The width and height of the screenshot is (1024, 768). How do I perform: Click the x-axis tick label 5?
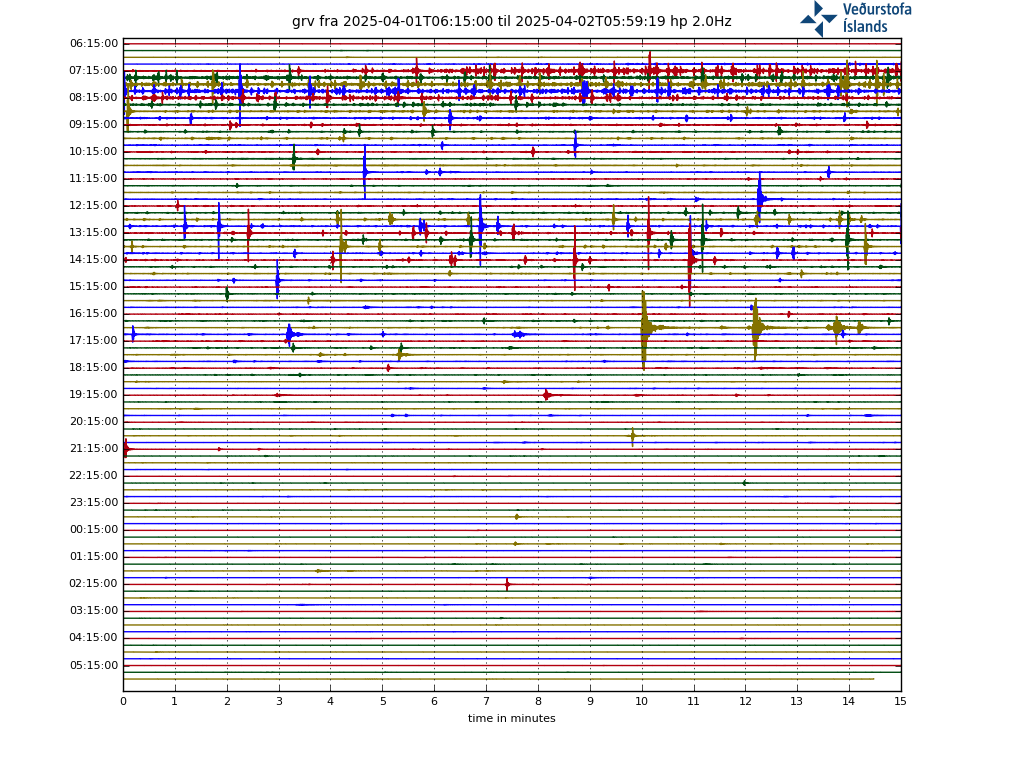click(x=383, y=701)
